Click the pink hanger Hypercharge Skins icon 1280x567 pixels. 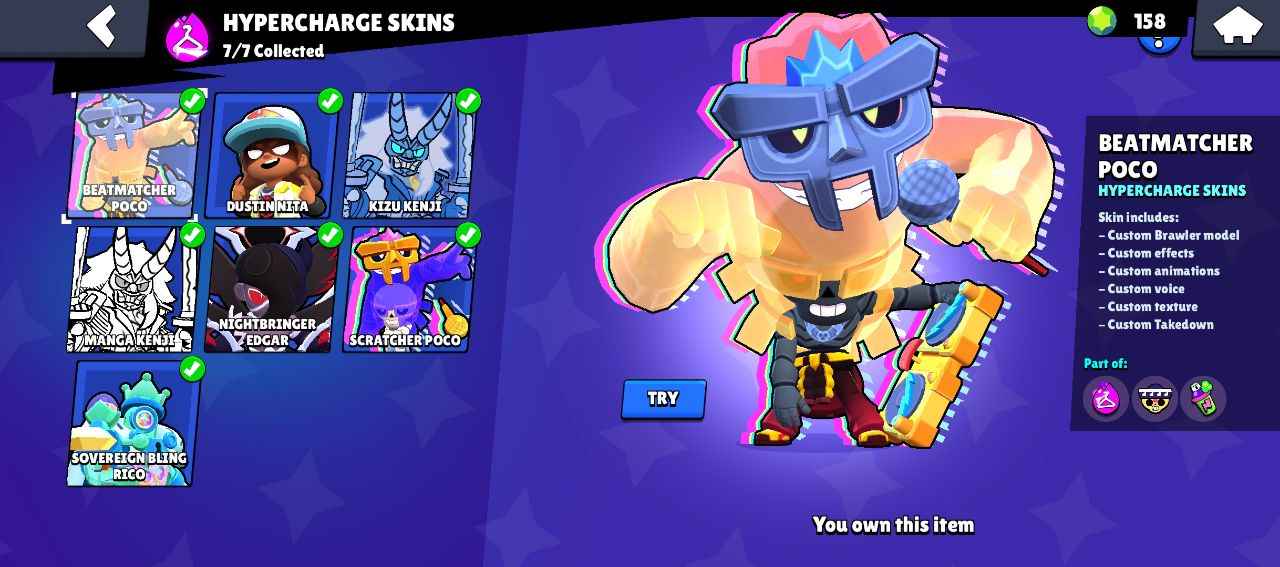188,36
